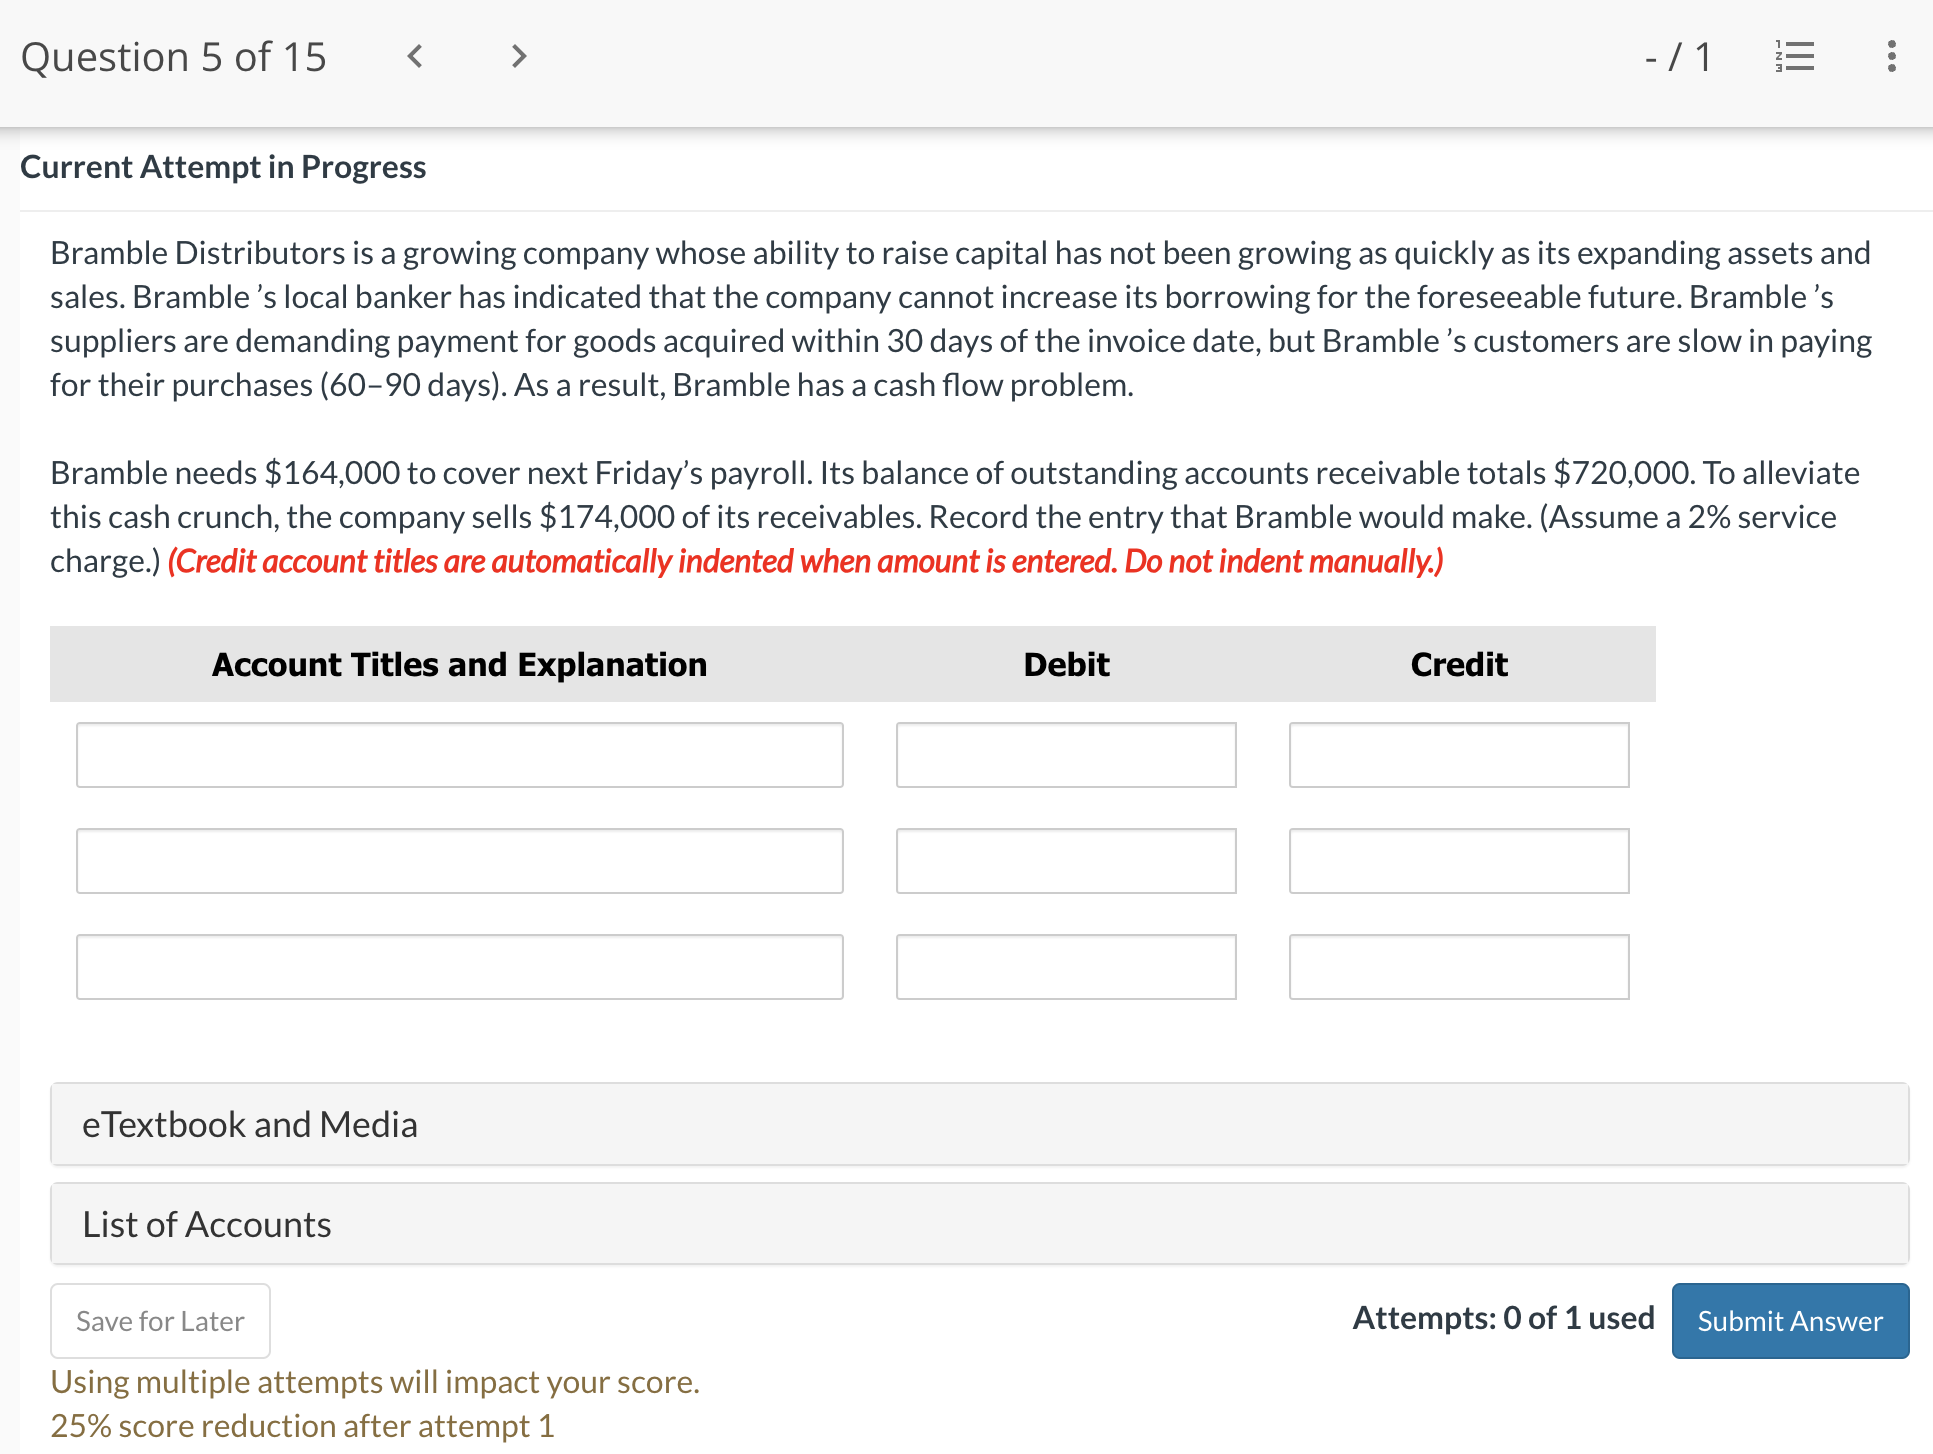The image size is (1933, 1454).
Task: Go to the next question arrow
Action: point(518,56)
